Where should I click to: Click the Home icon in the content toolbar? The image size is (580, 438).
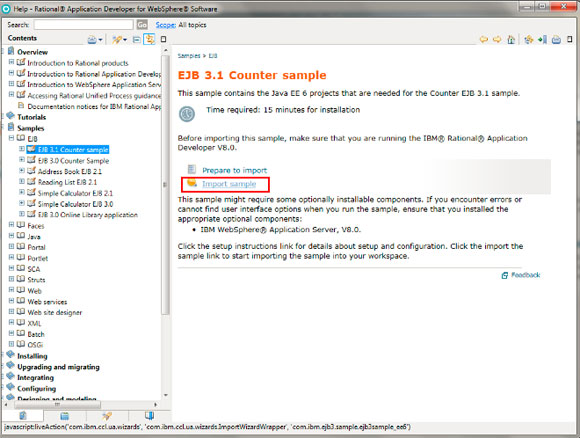coord(511,39)
